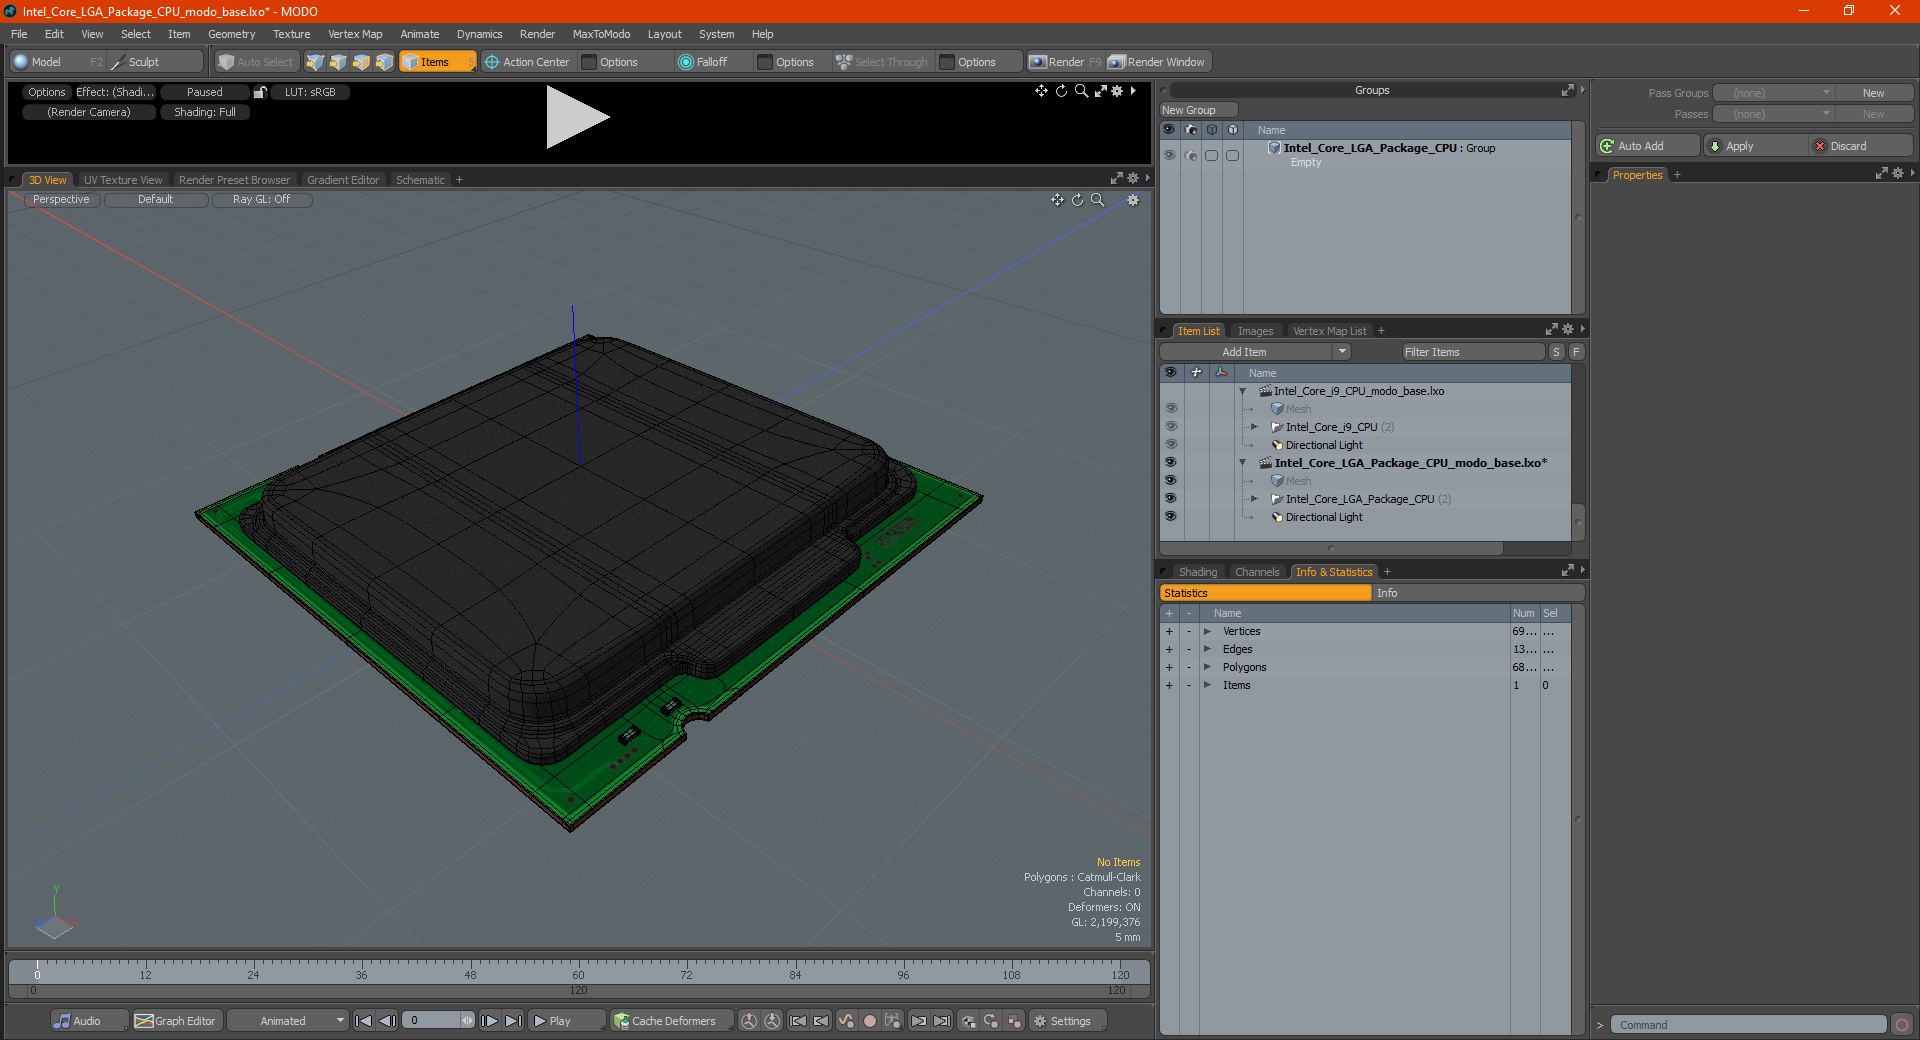Expand Edges statistics row
The image size is (1920, 1040).
[1207, 649]
